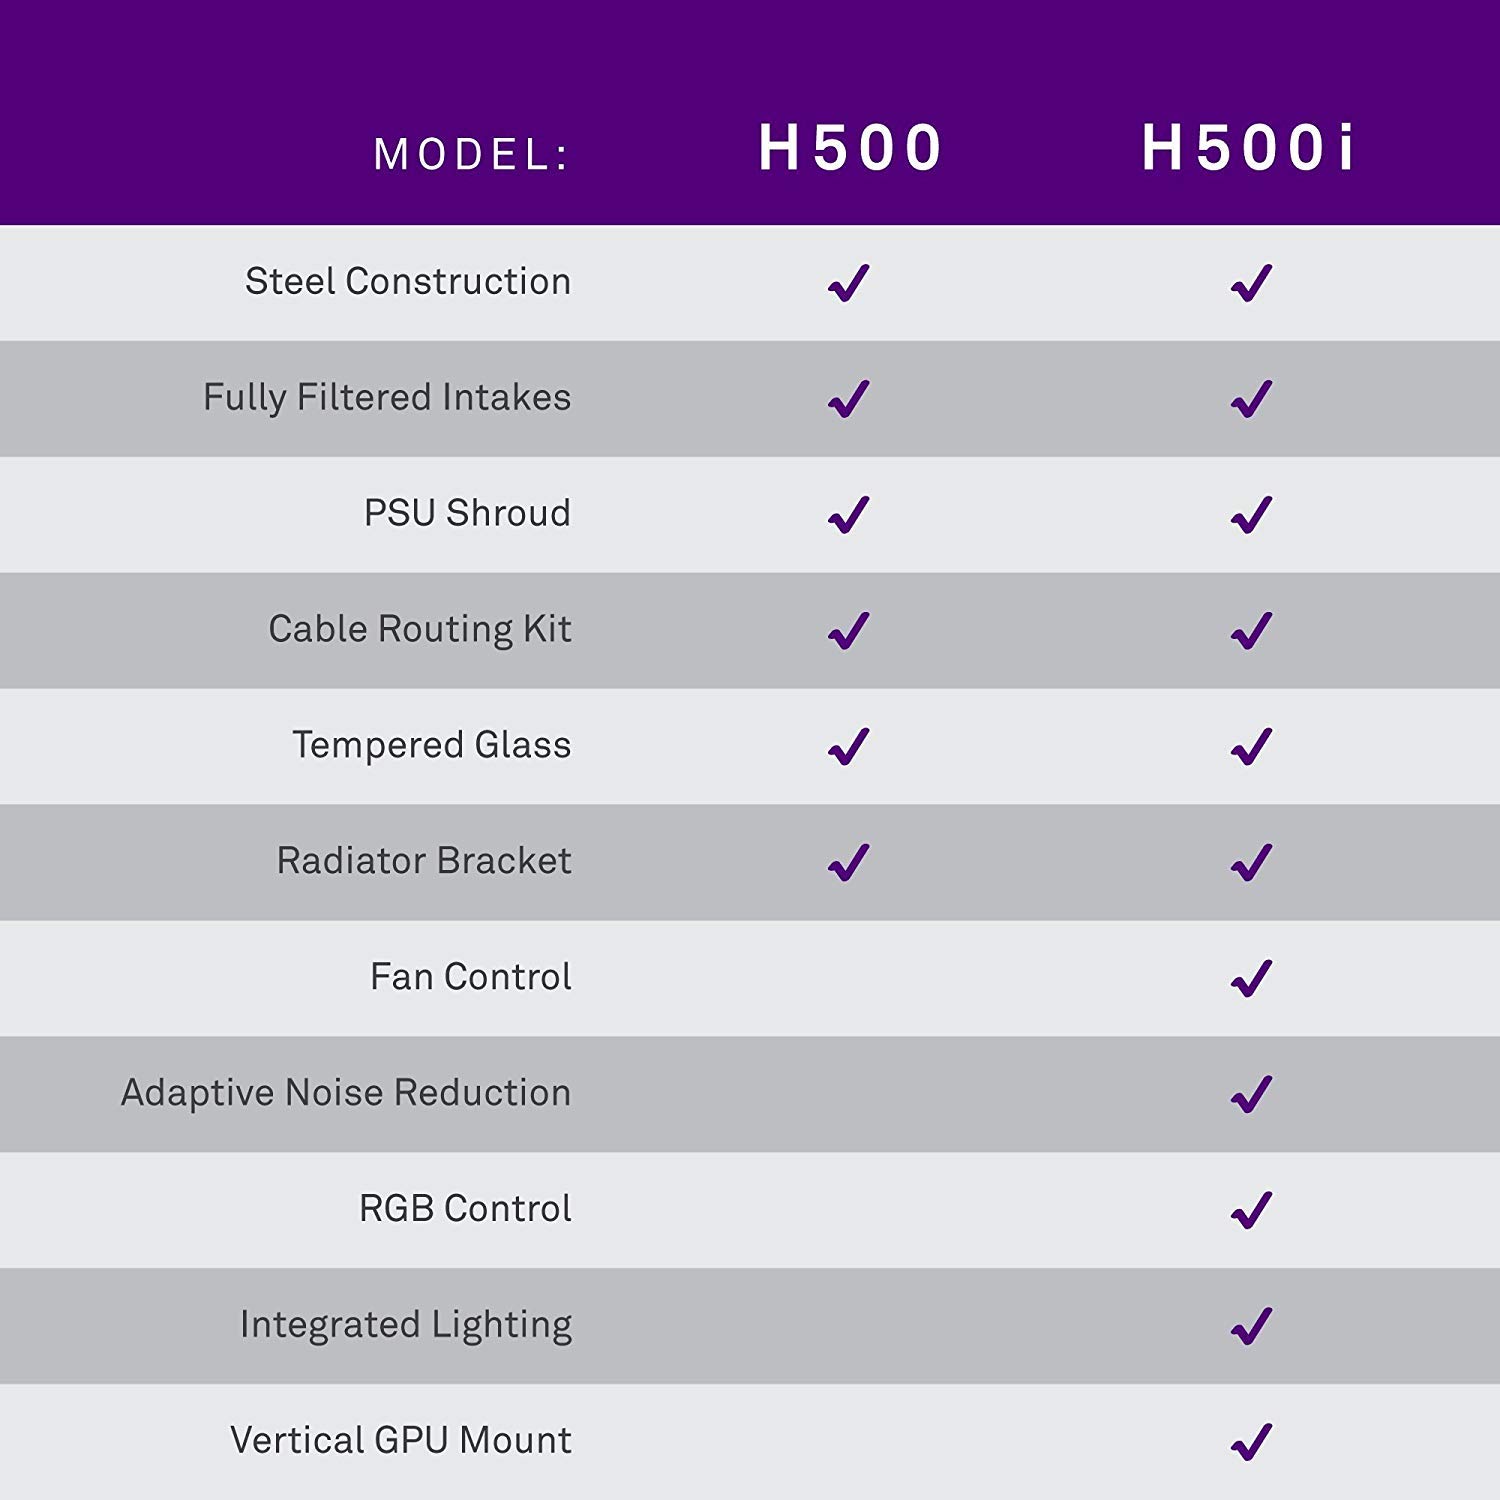1500x1500 pixels.
Task: Click the H500 Cable Routing Kit checkmark
Action: point(849,631)
